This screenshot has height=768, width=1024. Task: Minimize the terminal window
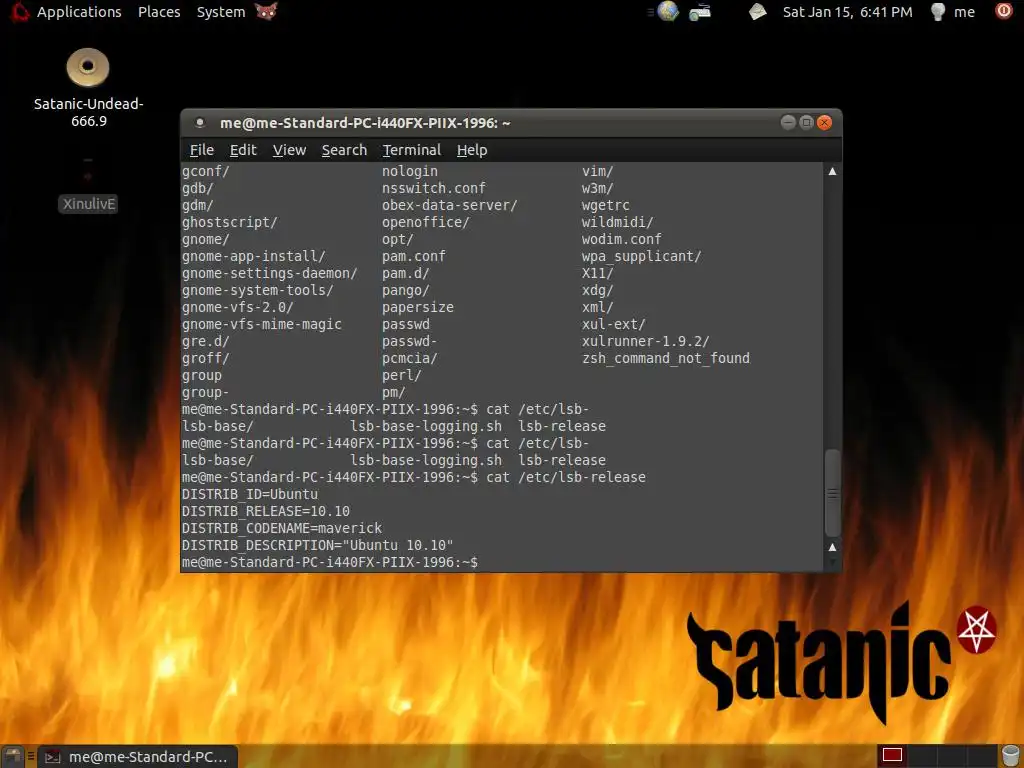coord(788,122)
